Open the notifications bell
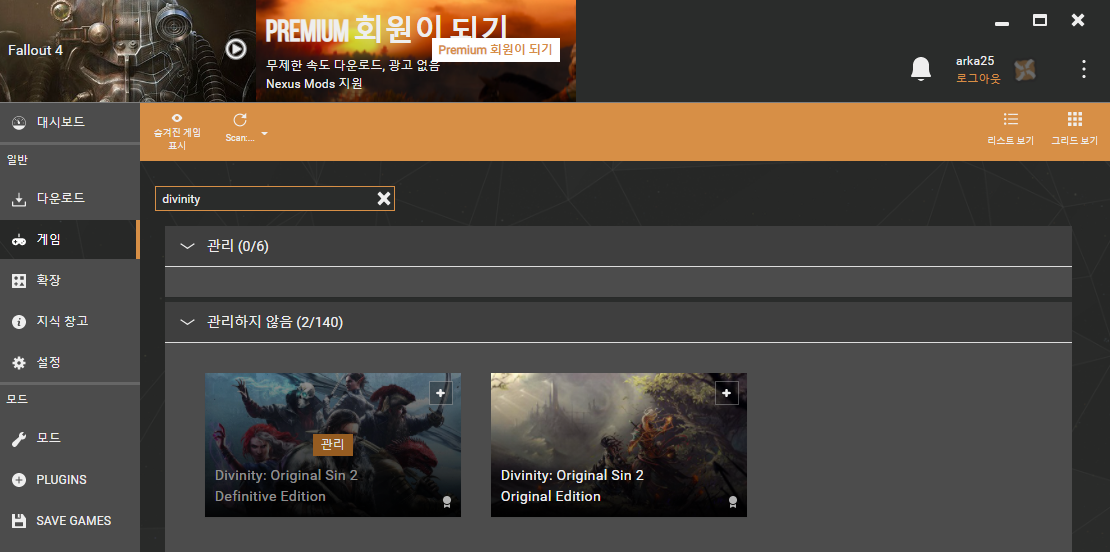This screenshot has height=552, width=1110. click(x=920, y=69)
